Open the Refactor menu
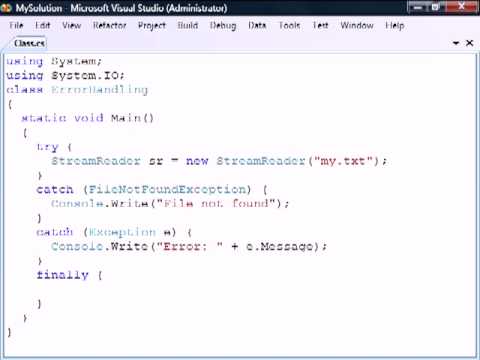Image resolution: width=480 pixels, height=360 pixels. (x=110, y=25)
